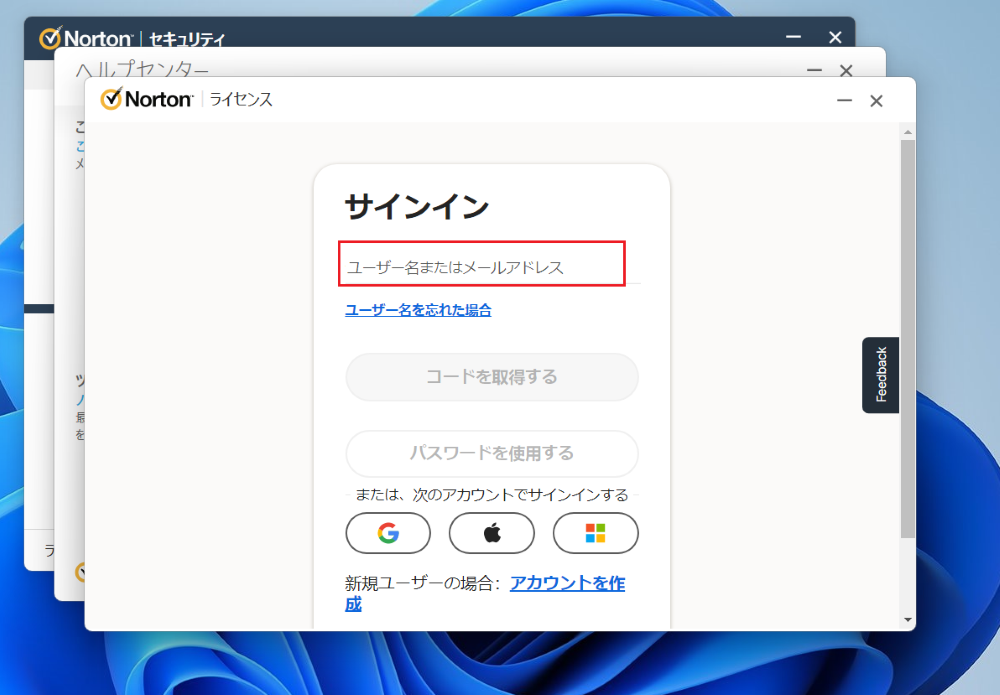Click the username or email address field
Screen dimensions: 1000x695
click(x=492, y=266)
